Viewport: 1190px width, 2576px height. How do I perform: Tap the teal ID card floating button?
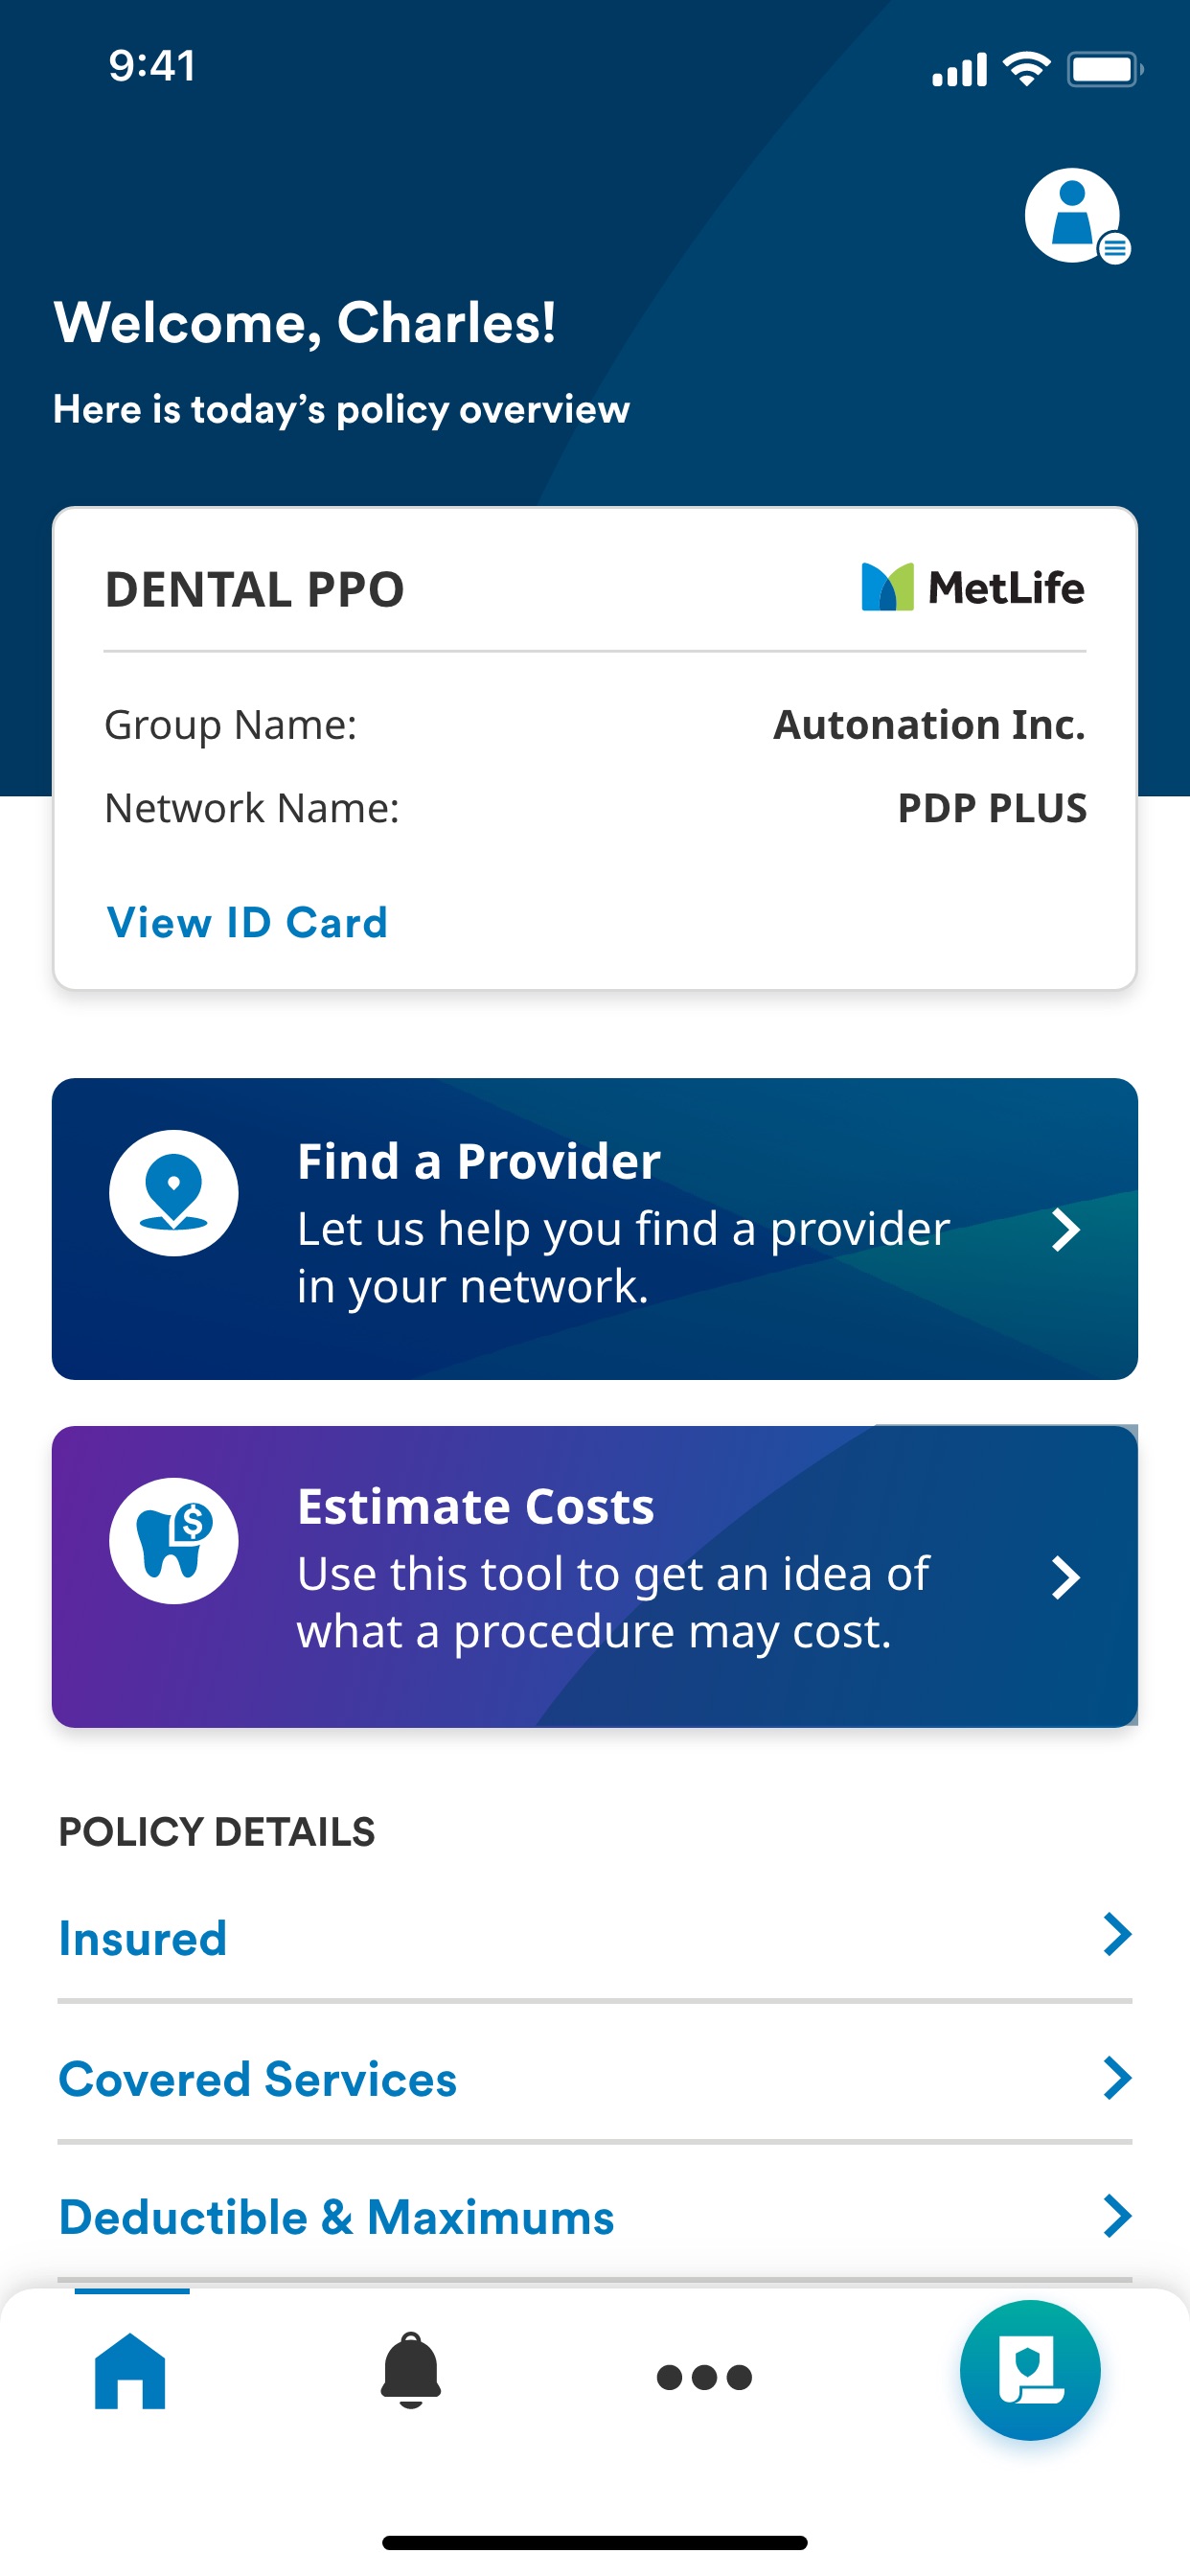[x=1030, y=2371]
